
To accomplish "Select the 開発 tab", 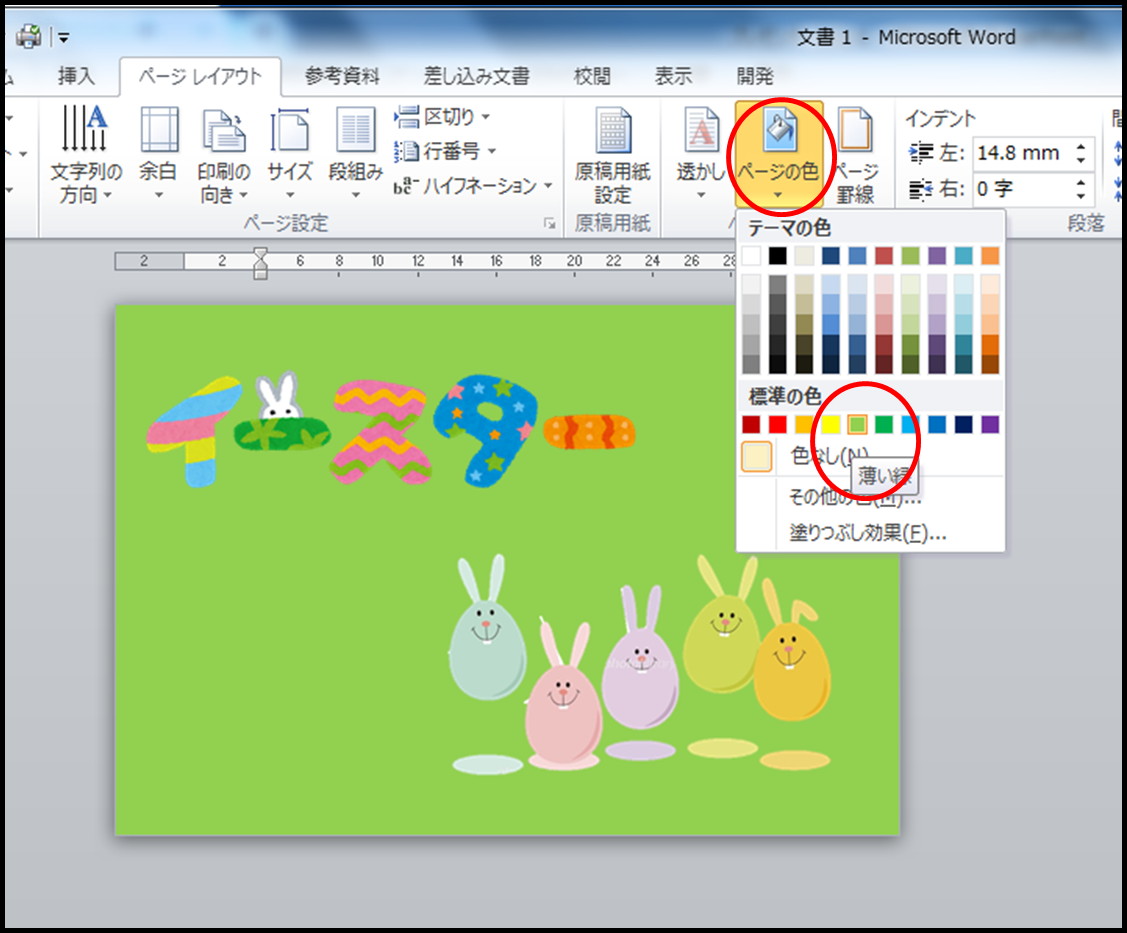I will click(x=755, y=76).
